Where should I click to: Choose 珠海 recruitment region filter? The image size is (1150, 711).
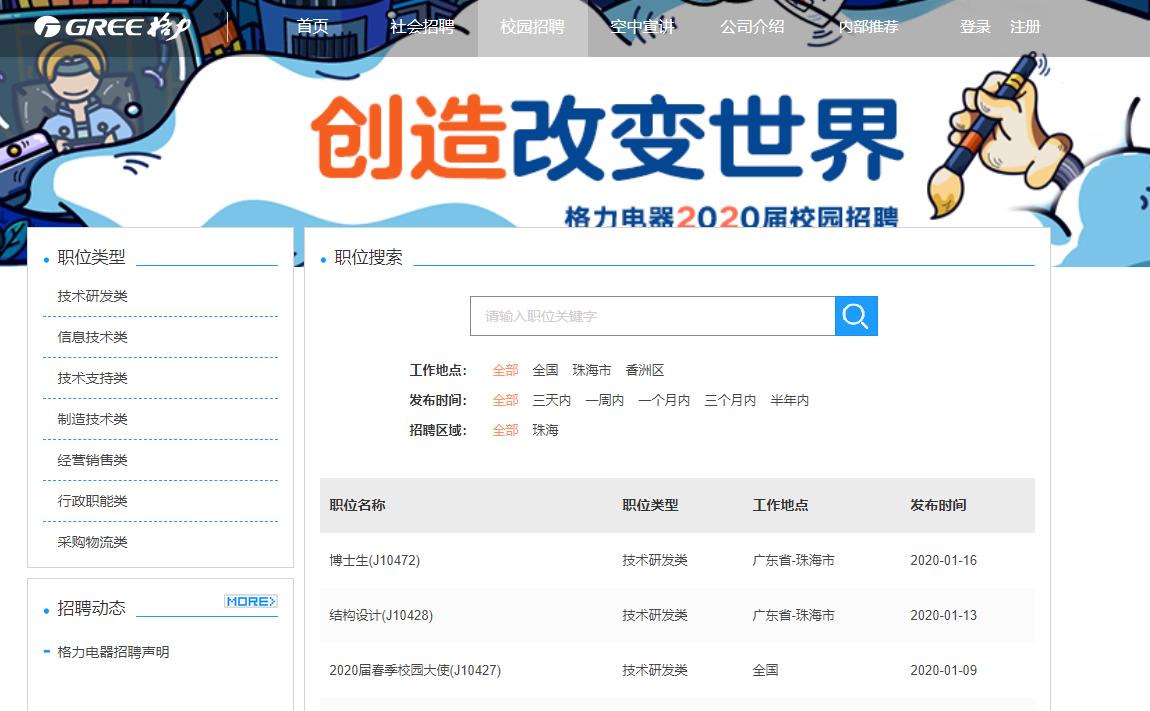[545, 431]
